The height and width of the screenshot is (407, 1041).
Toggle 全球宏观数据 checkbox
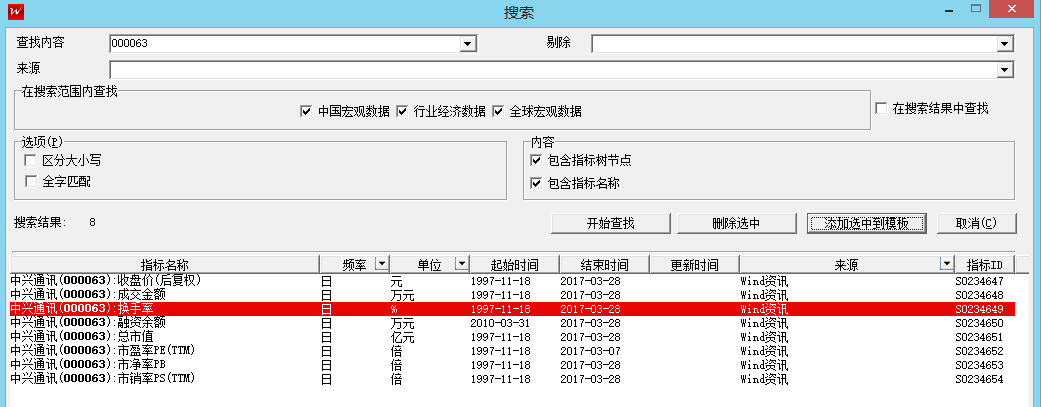click(498, 112)
